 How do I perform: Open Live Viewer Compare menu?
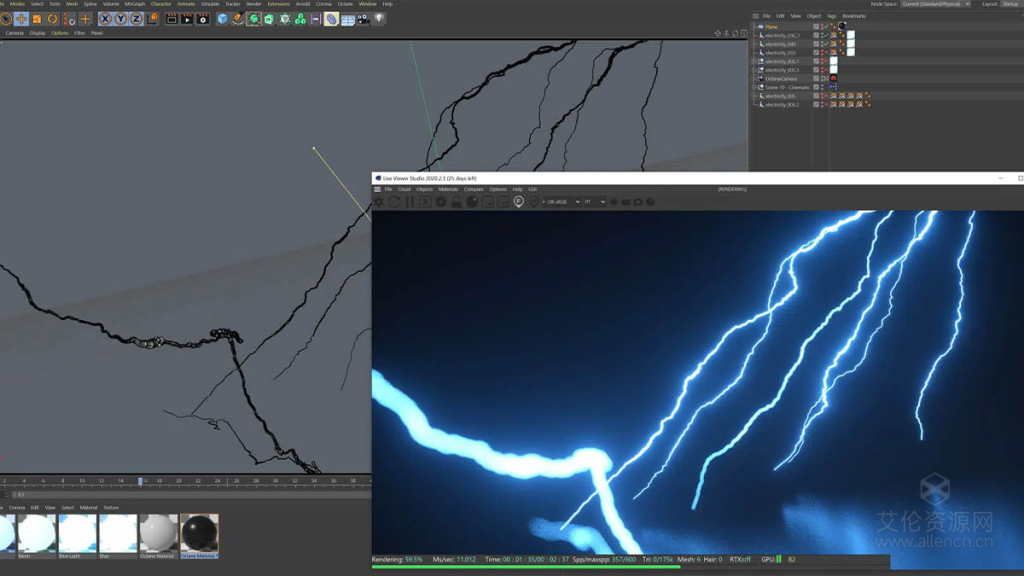point(473,189)
